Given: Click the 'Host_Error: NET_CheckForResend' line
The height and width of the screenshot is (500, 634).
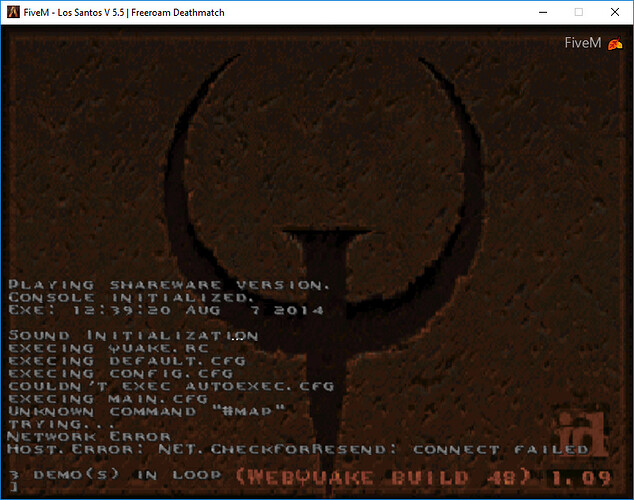Looking at the screenshot, I should [298, 449].
